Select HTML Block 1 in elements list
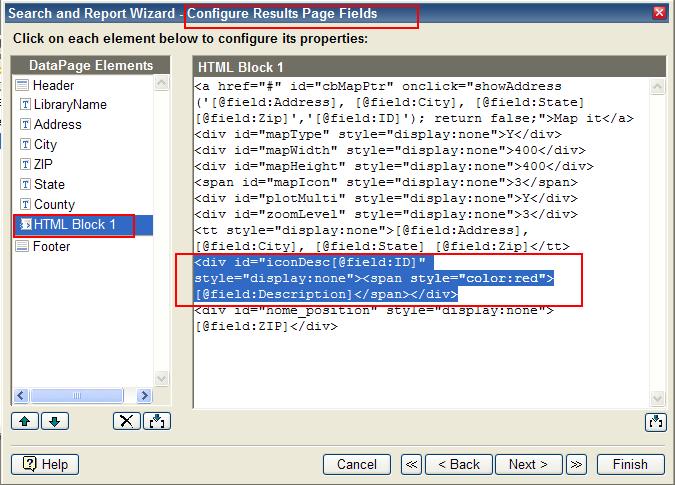Screen dimensions: 675x485 [83, 225]
